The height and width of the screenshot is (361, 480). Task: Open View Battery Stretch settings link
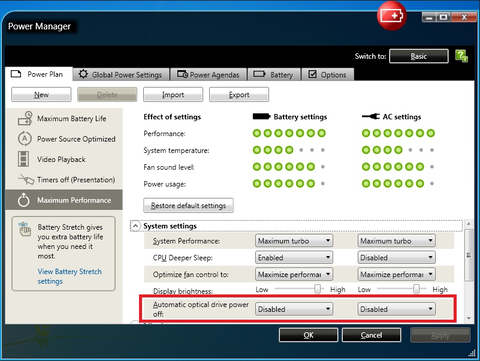[69, 276]
